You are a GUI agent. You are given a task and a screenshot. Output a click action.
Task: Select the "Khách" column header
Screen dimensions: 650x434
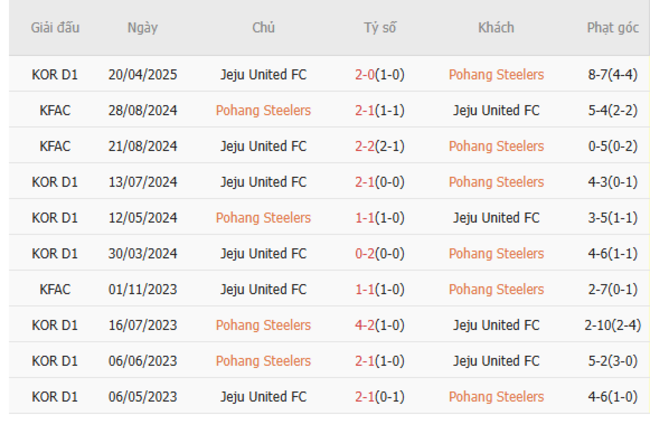click(x=496, y=28)
